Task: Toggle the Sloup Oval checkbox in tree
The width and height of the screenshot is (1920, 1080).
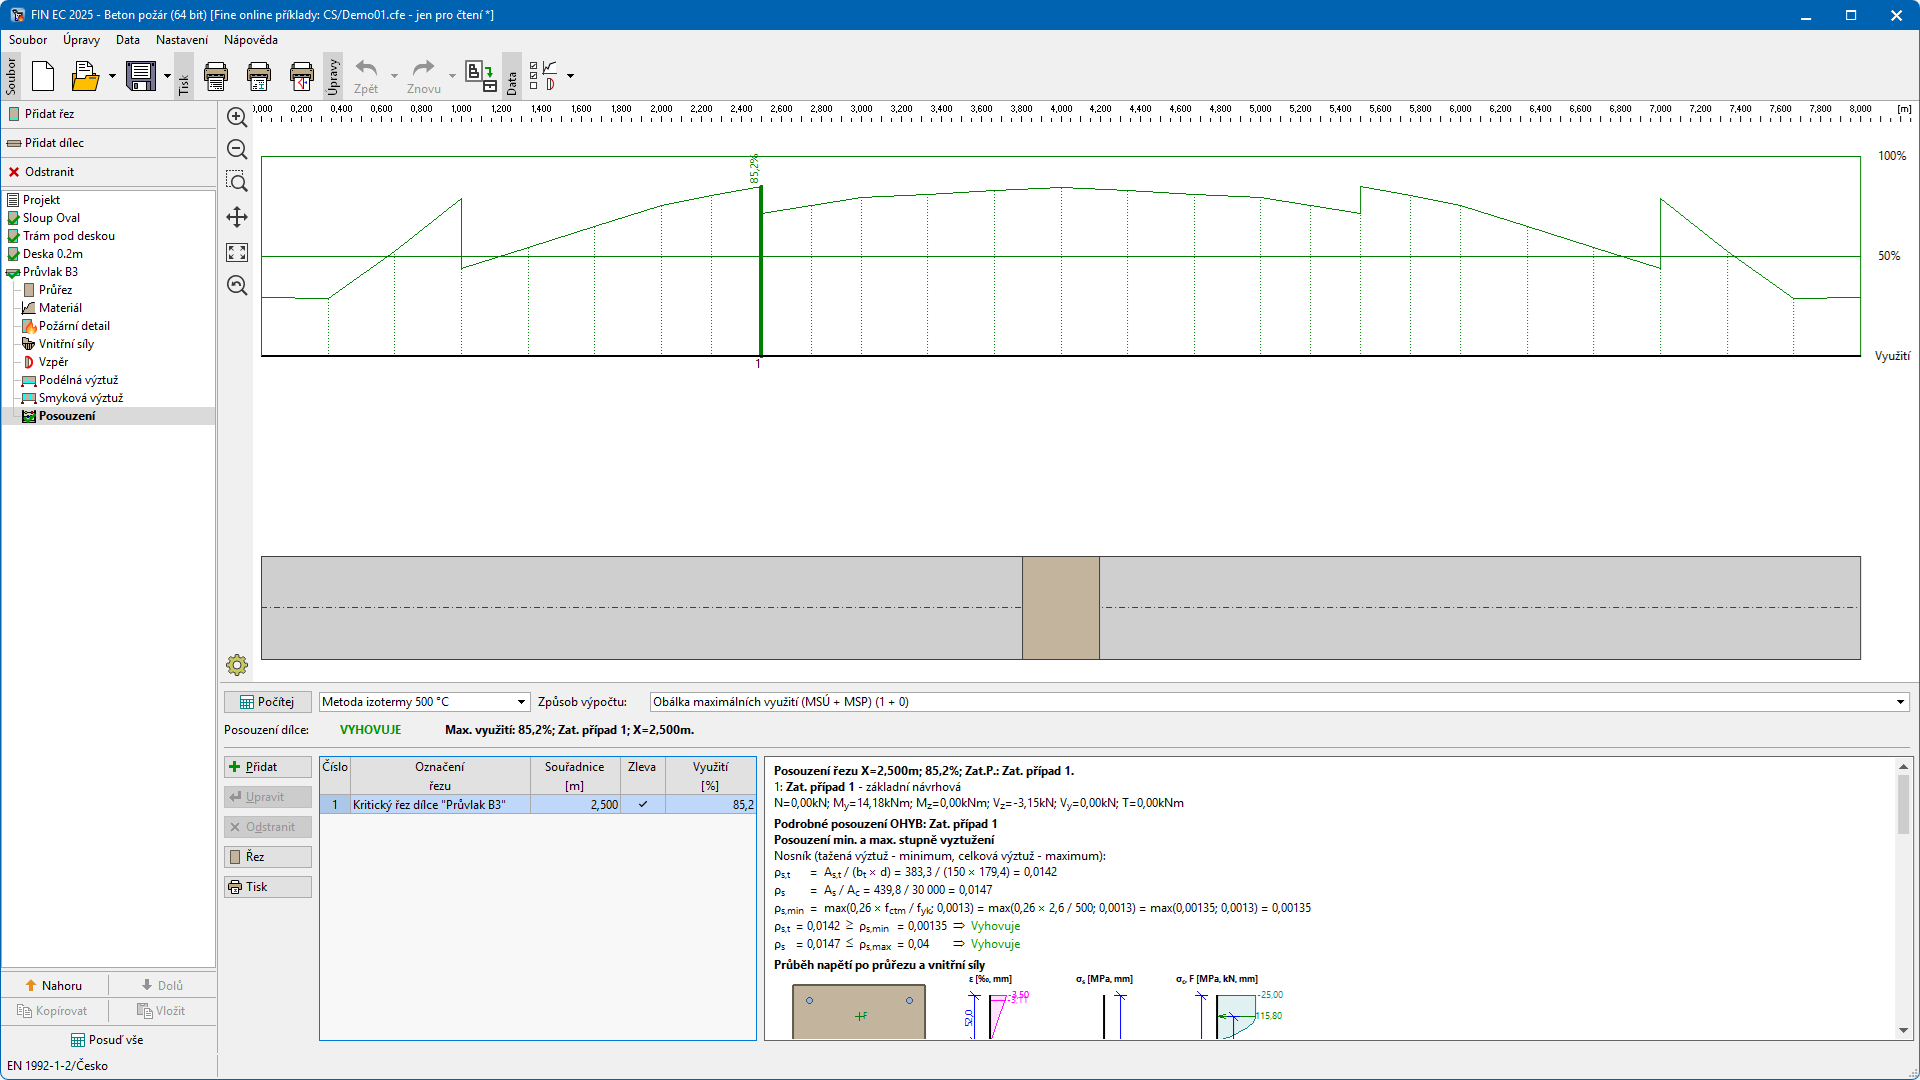Action: [14, 218]
